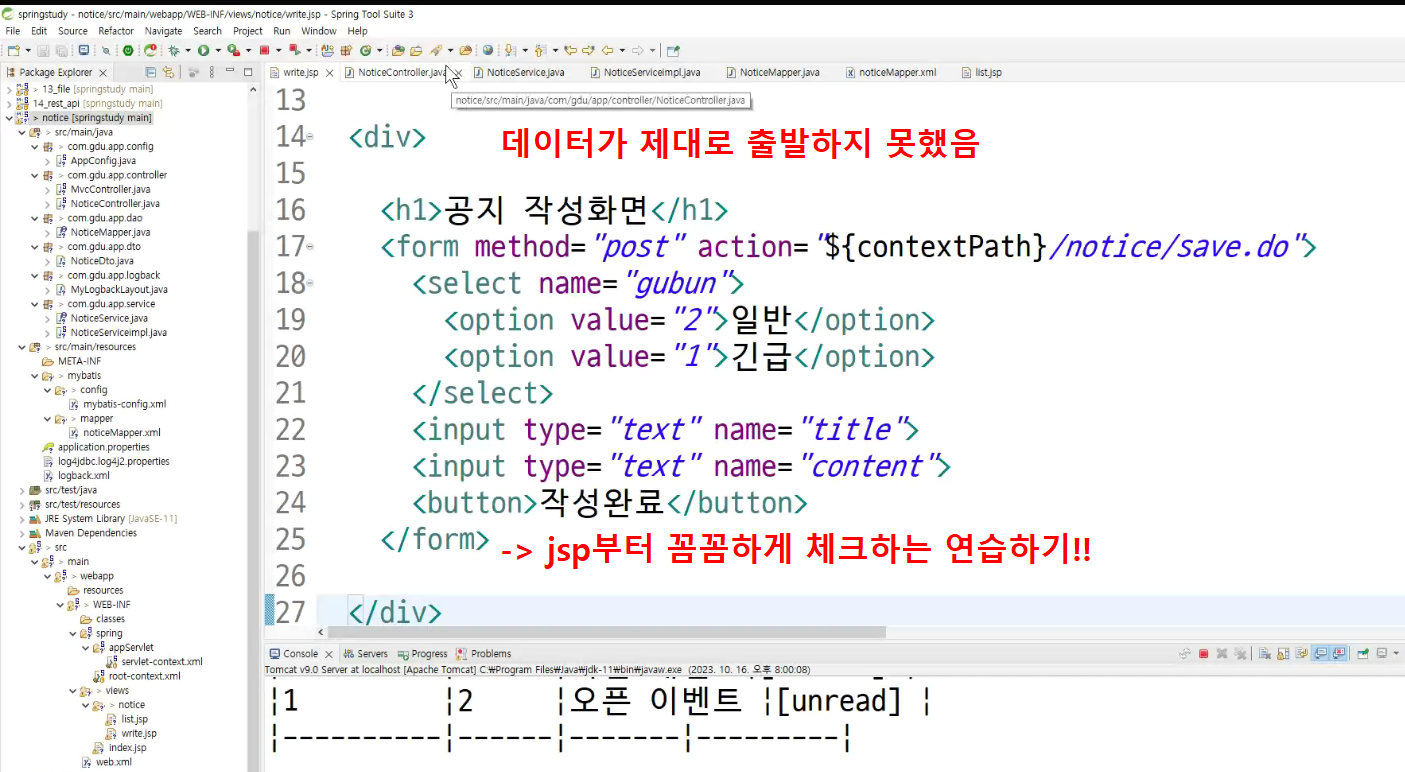The image size is (1405, 772).
Task: Switch to list.jsp editor tab
Action: click(x=981, y=72)
